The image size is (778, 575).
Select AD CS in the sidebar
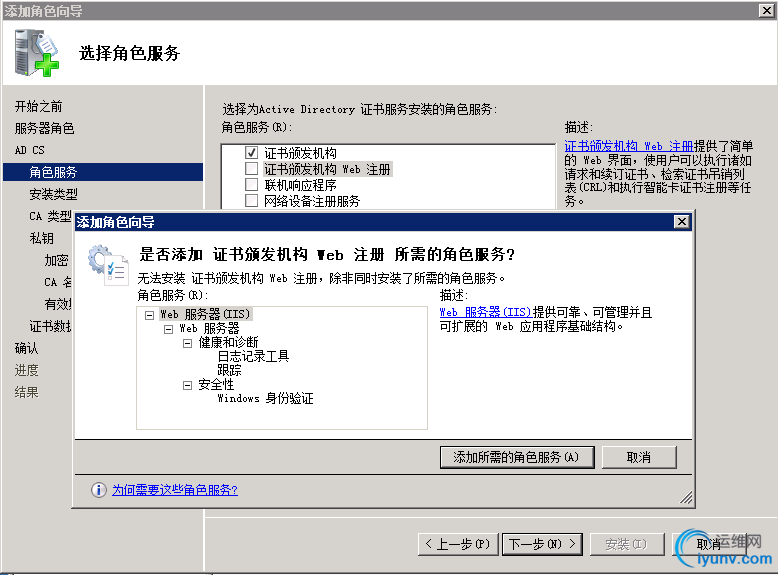click(x=30, y=150)
